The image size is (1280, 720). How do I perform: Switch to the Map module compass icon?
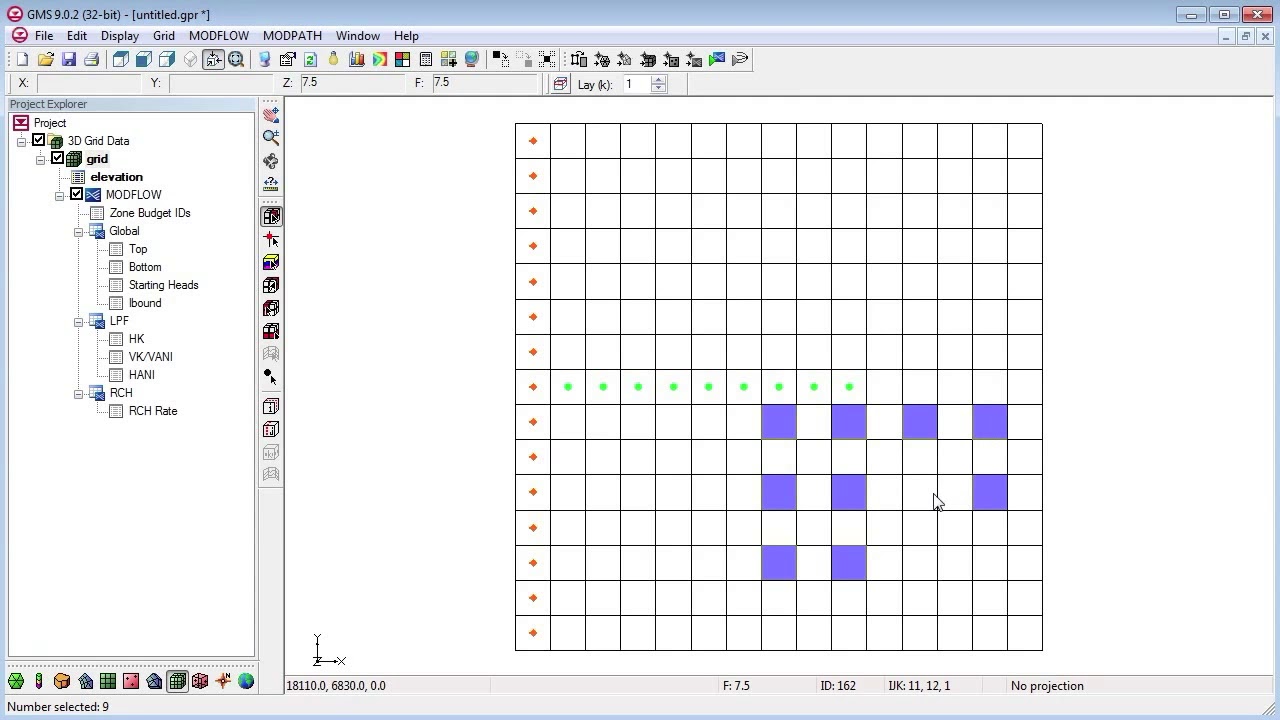tap(223, 681)
